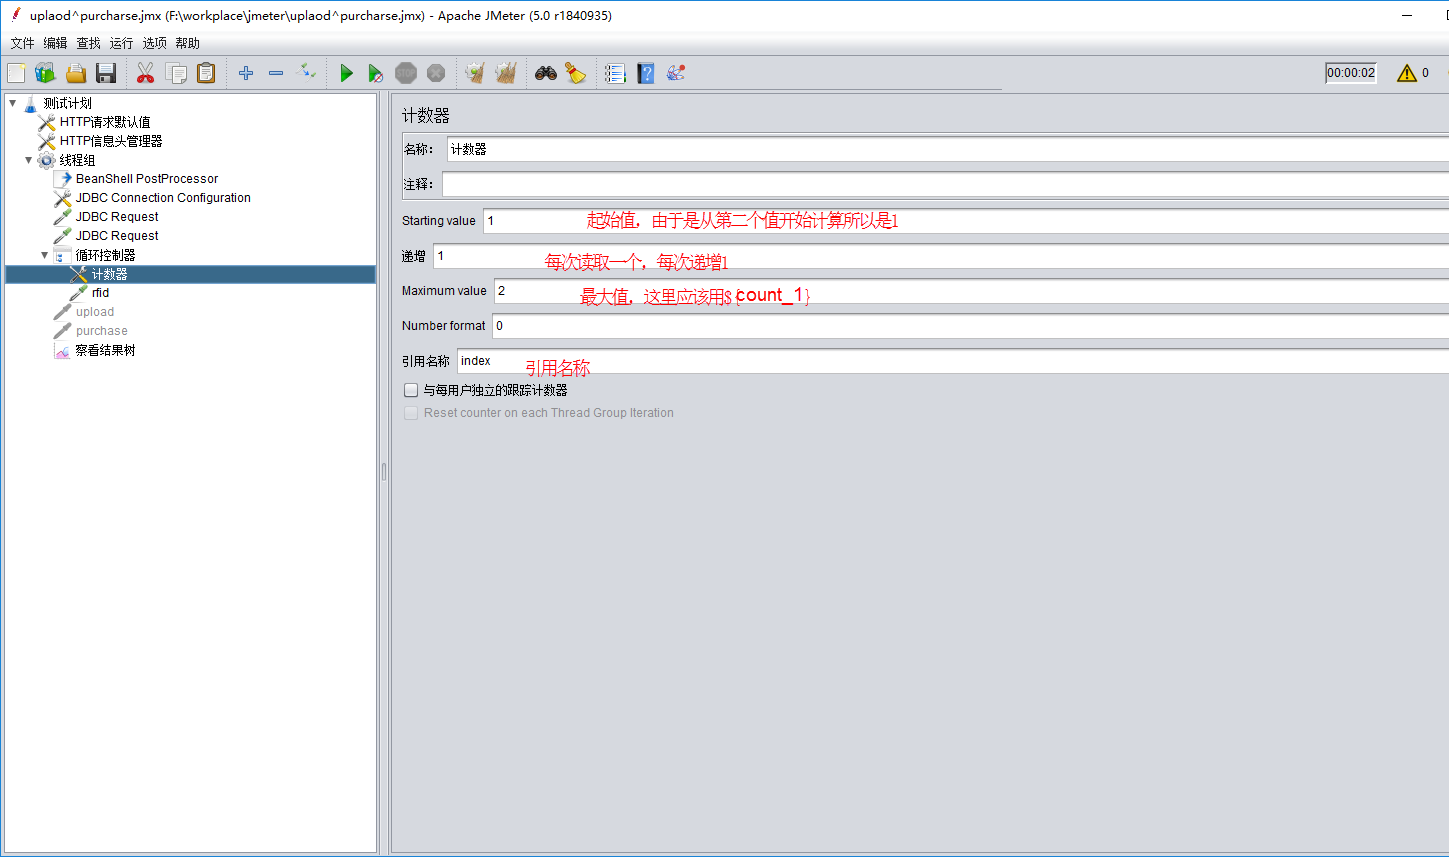Select BeanShell PostProcessor tree item
The image size is (1449, 857).
pos(147,179)
